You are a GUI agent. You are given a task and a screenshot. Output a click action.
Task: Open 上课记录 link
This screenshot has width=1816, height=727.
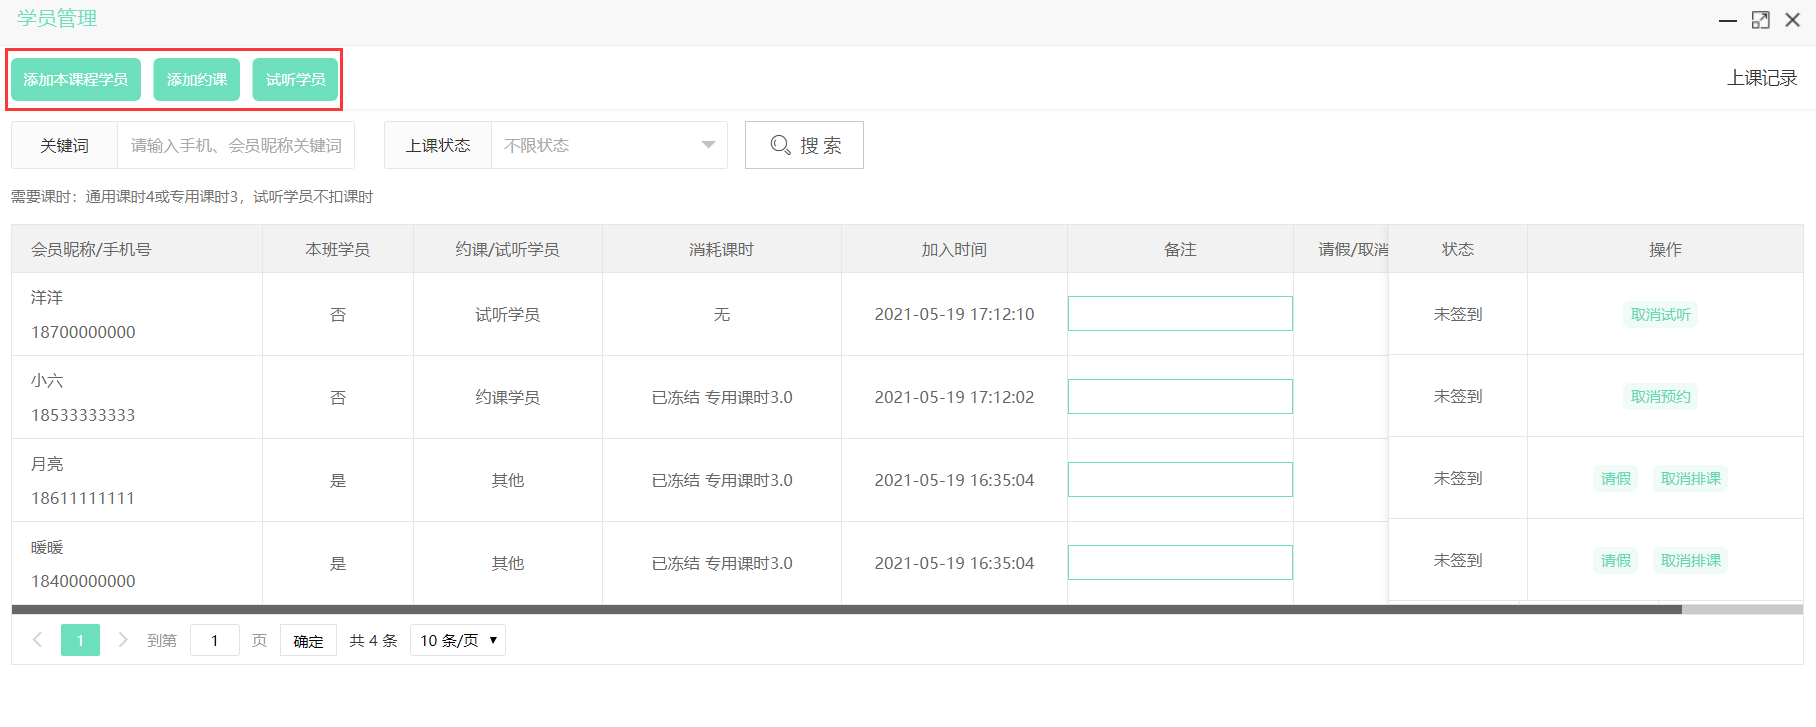point(1762,78)
